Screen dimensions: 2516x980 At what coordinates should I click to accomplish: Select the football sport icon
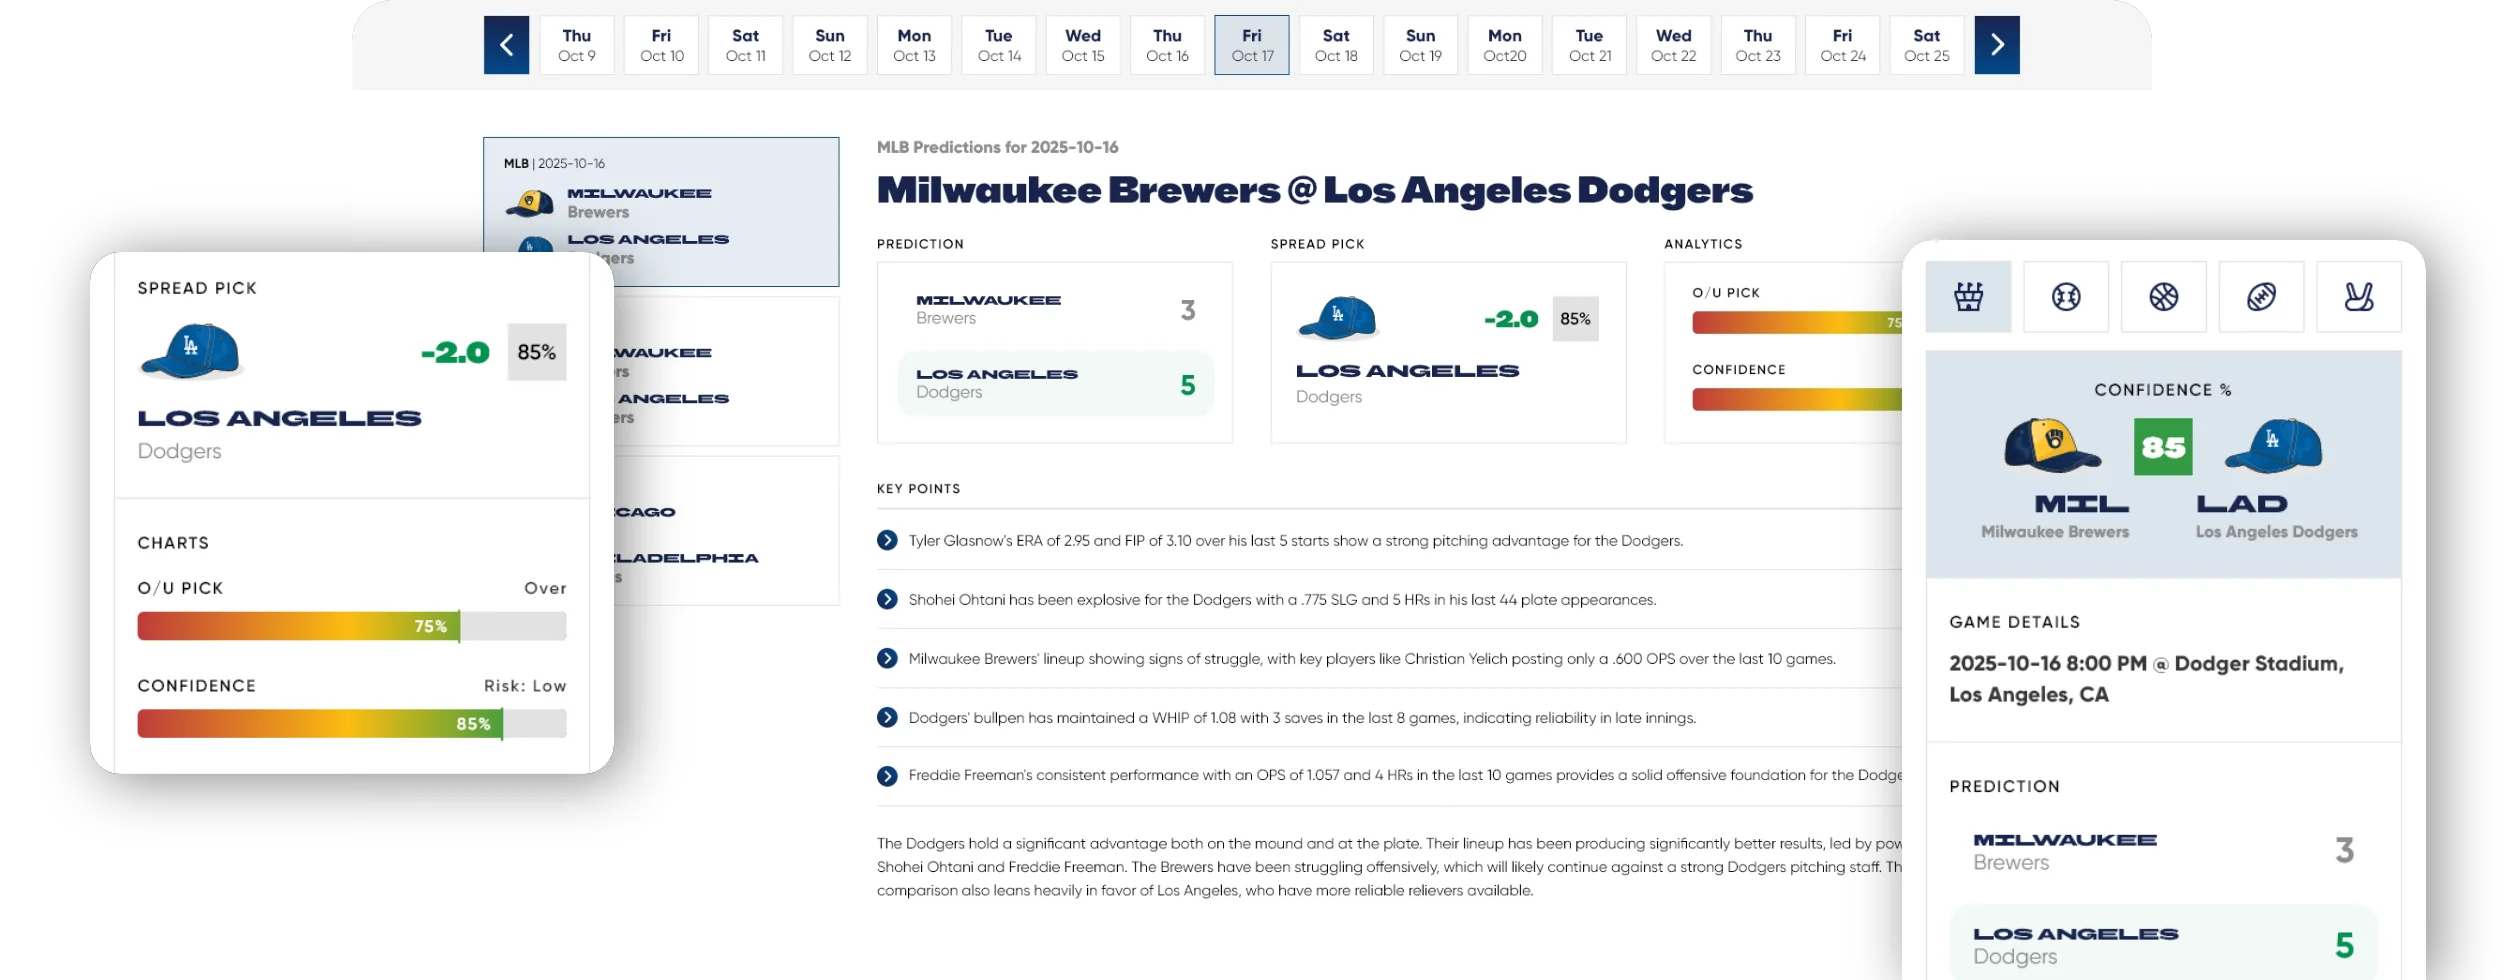(2261, 297)
